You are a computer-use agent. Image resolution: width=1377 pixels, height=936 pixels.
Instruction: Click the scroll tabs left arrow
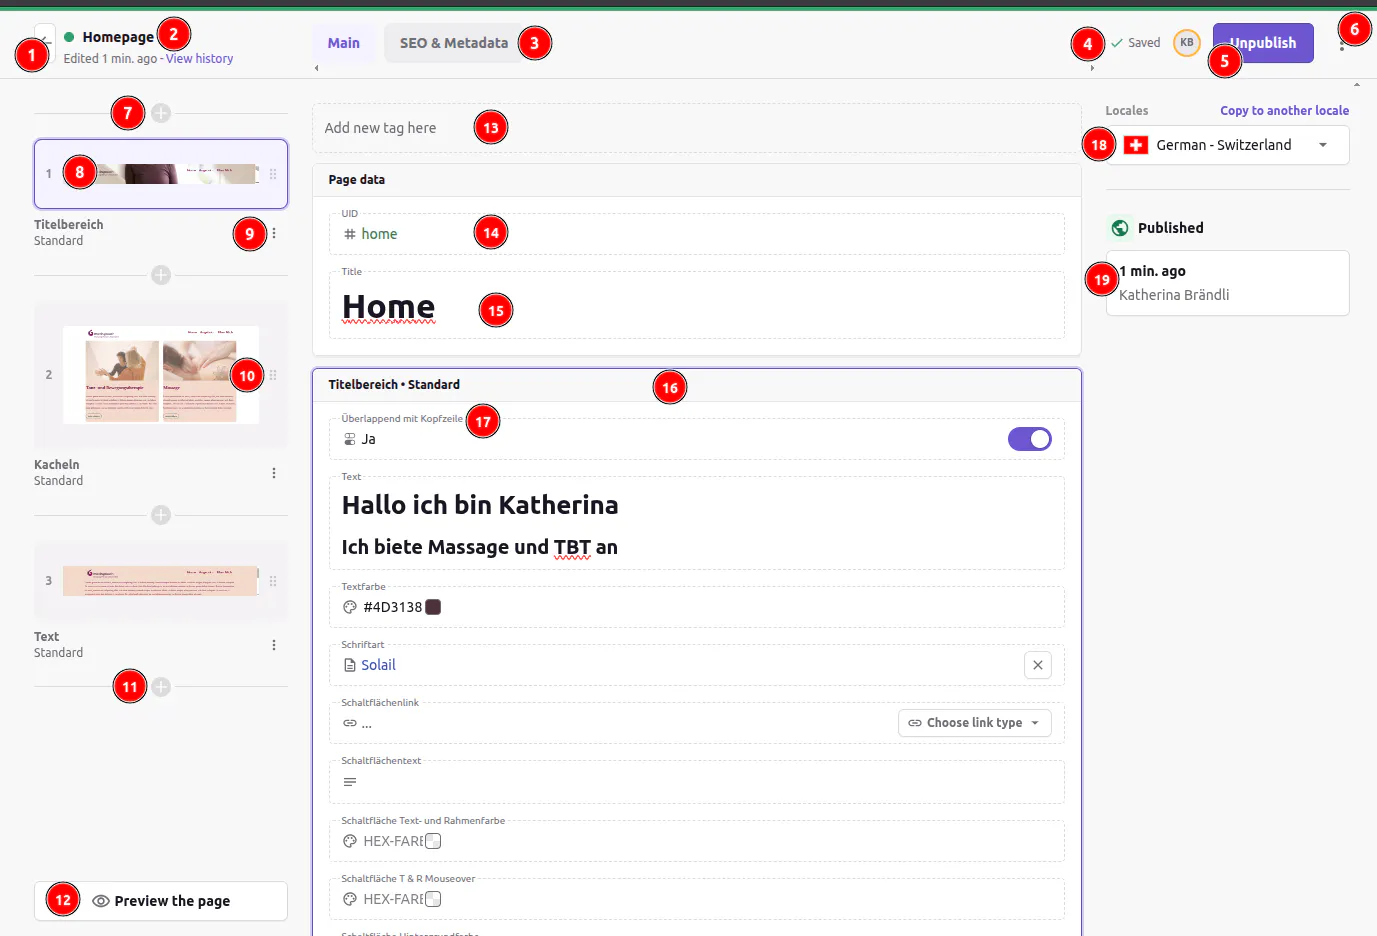317,68
